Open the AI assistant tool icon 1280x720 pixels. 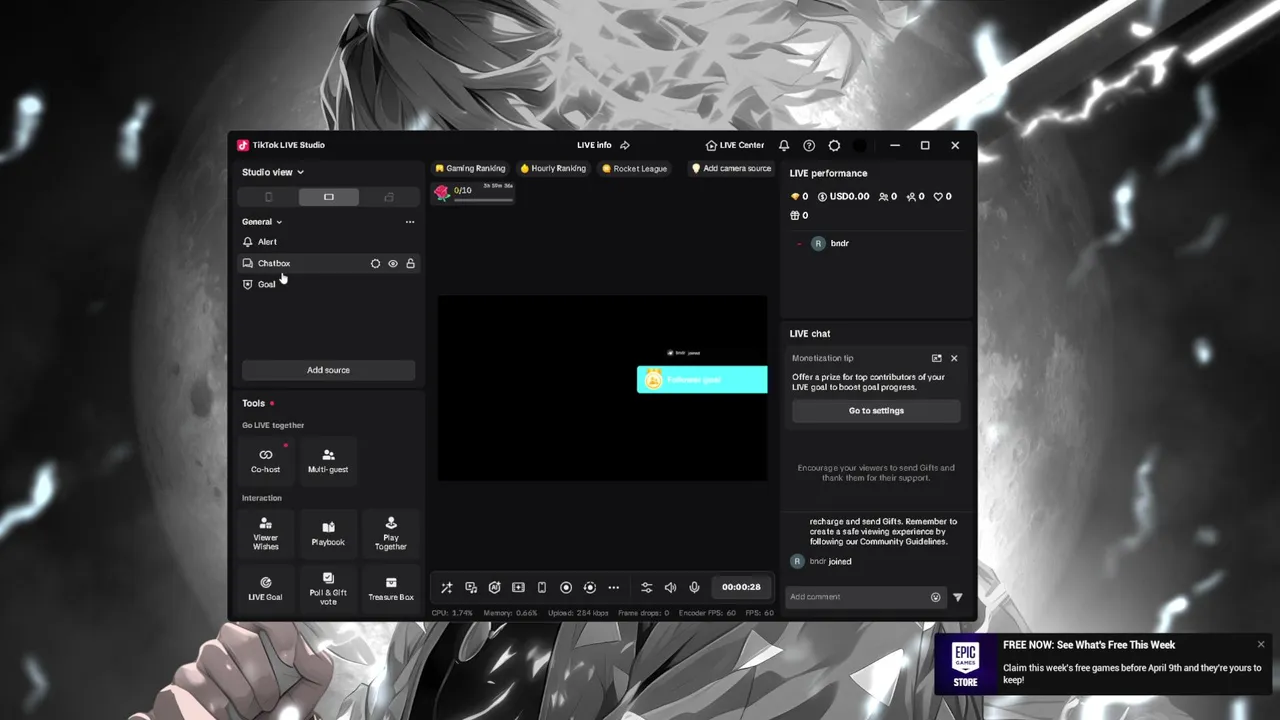pyautogui.click(x=494, y=587)
